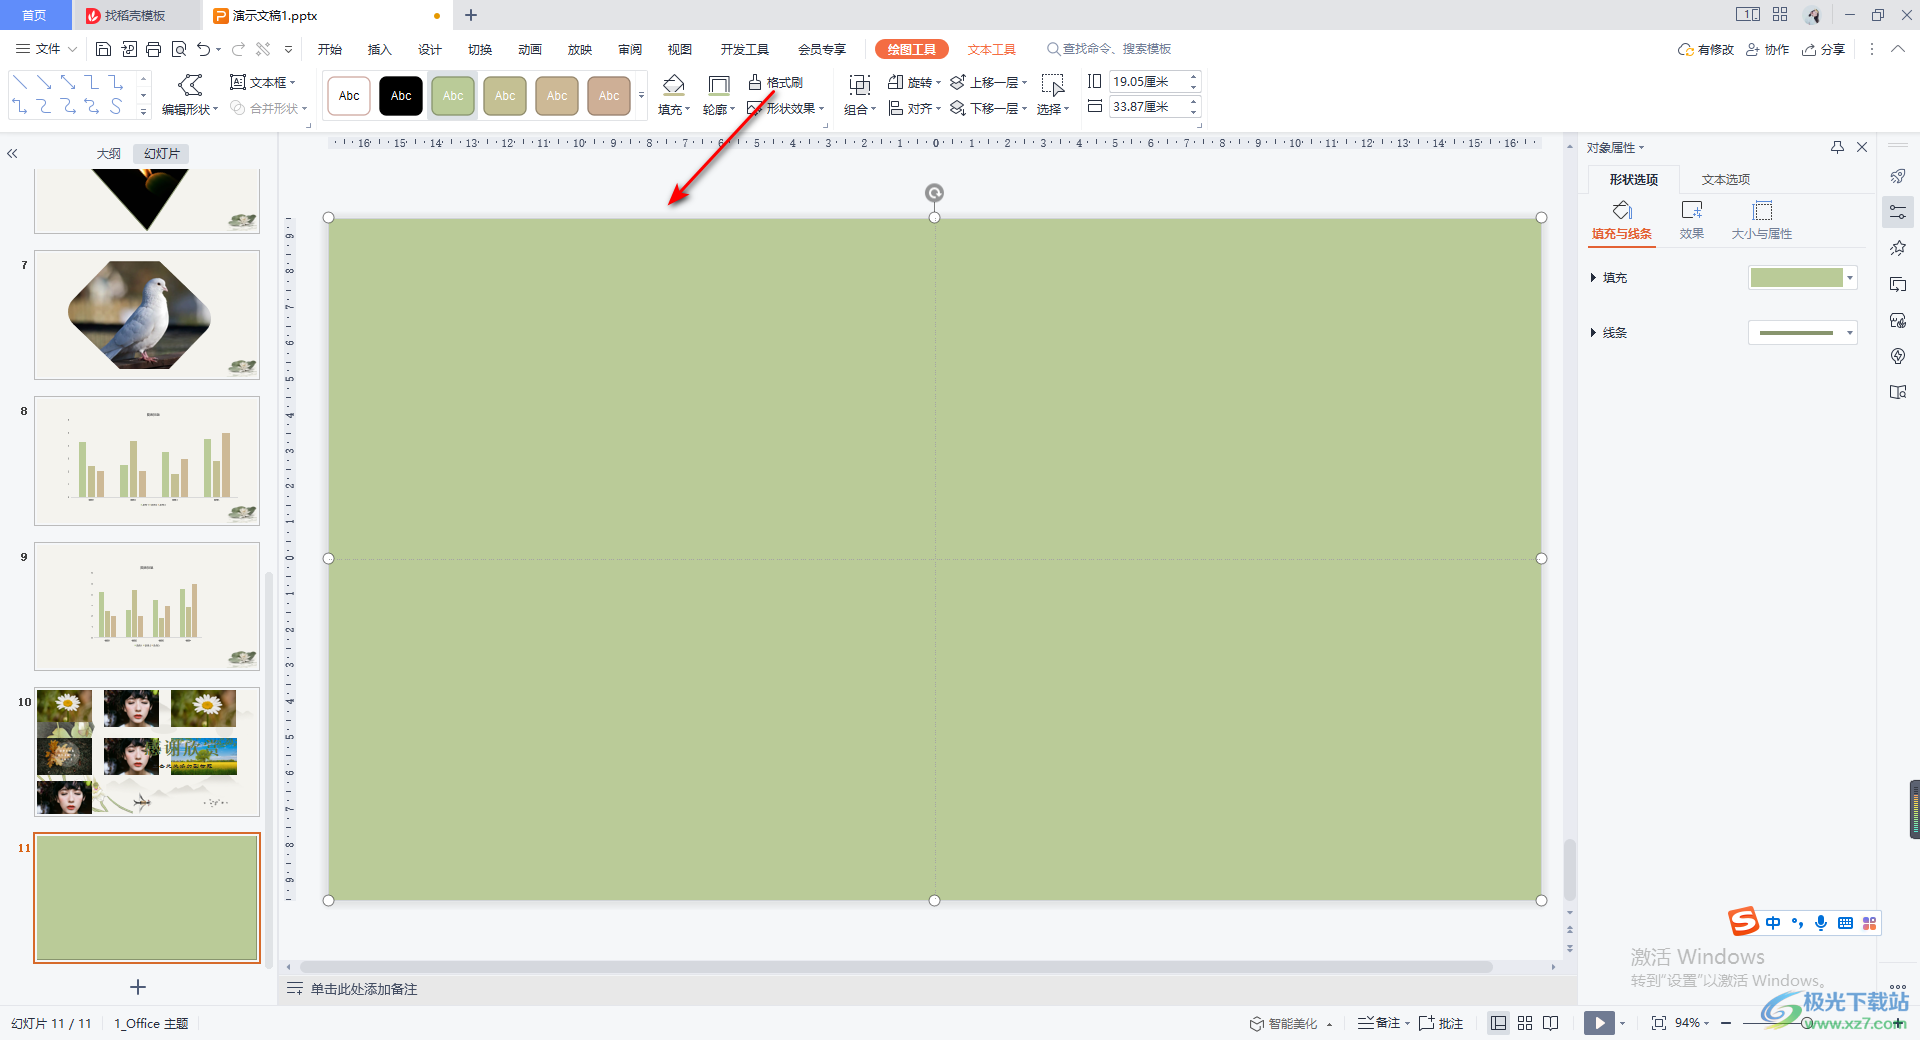The width and height of the screenshot is (1920, 1040).
Task: Click the rotate handle above the shape
Action: coord(934,193)
